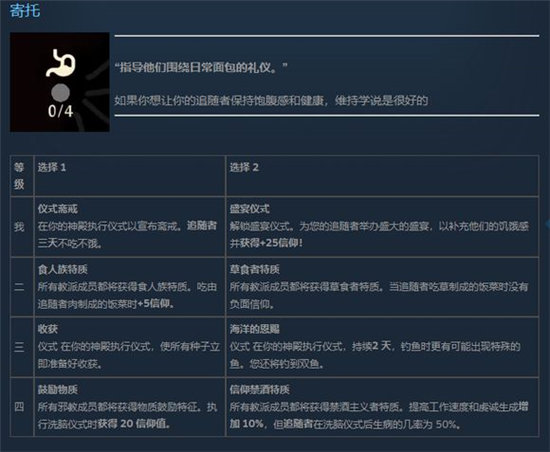The height and width of the screenshot is (452, 550).
Task: Click the quote about daily bread etiquette
Action: [201, 67]
